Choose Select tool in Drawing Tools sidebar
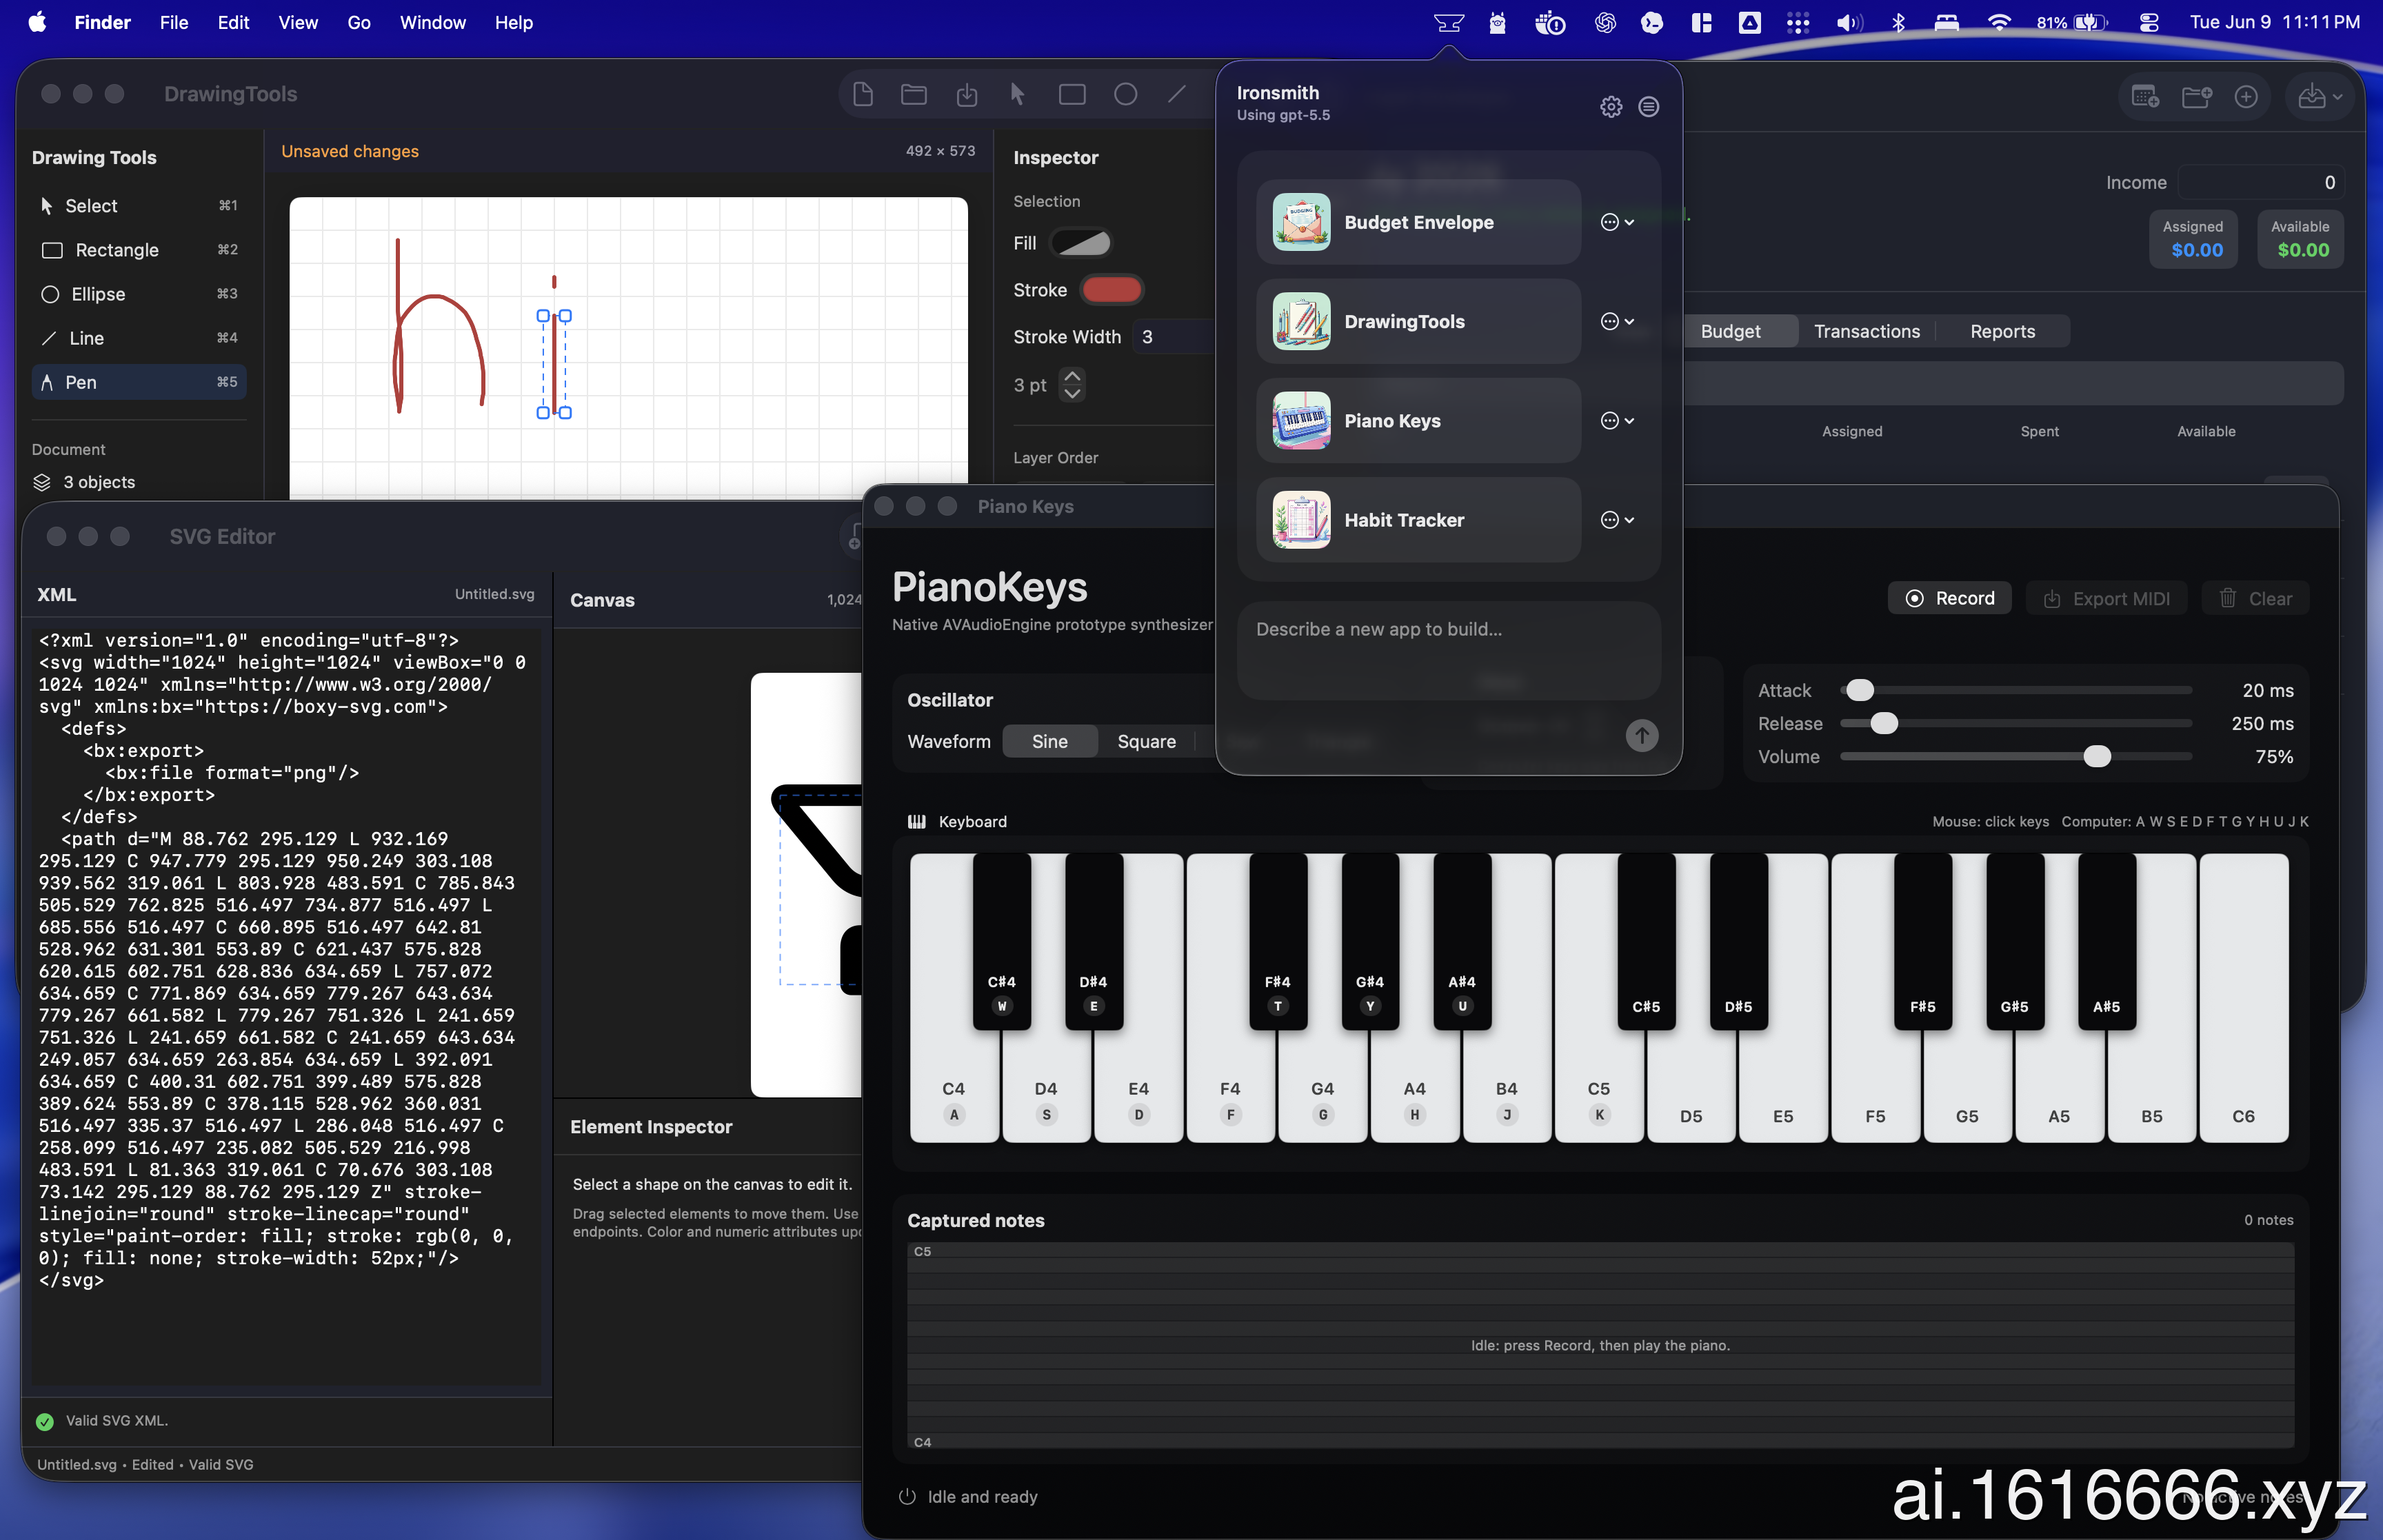Screen dimensions: 2383x1540 pyautogui.click(x=139, y=206)
